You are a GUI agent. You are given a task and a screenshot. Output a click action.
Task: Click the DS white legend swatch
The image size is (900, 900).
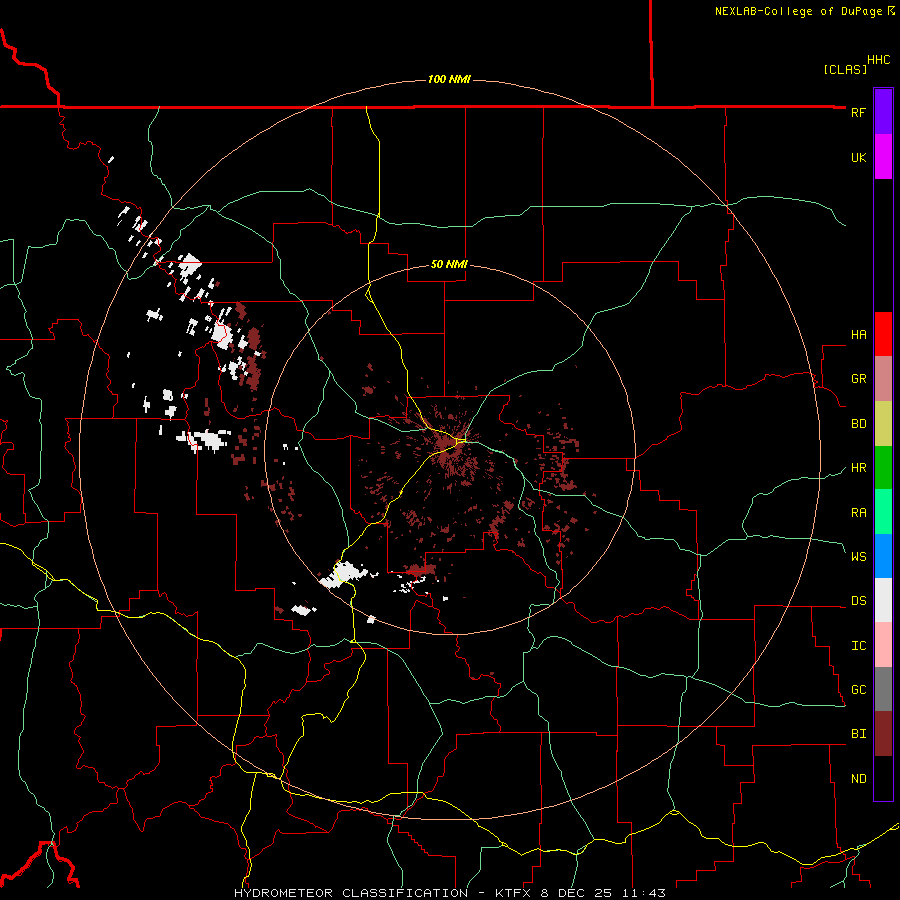[x=883, y=600]
